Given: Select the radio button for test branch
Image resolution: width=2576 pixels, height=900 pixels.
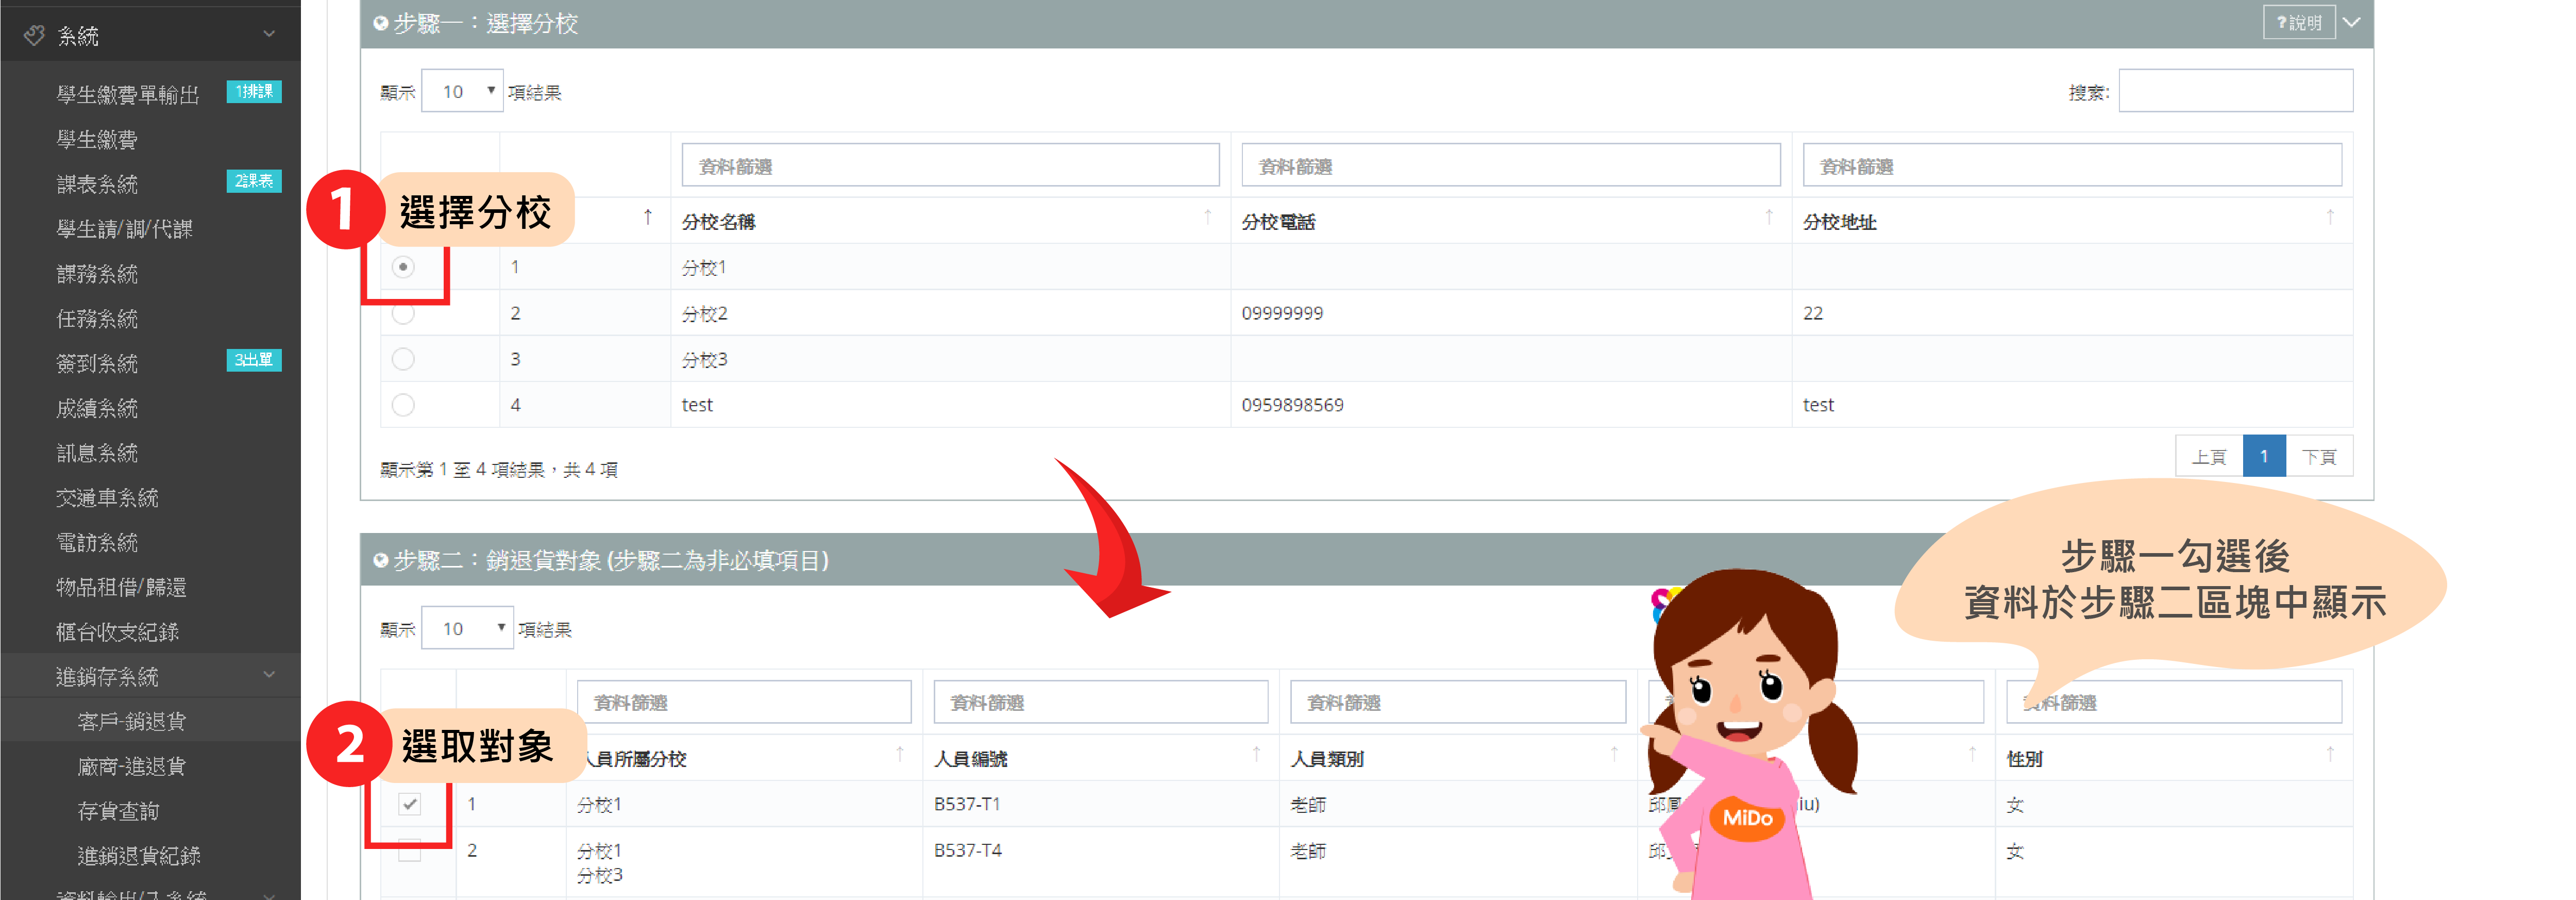Looking at the screenshot, I should click(x=403, y=405).
